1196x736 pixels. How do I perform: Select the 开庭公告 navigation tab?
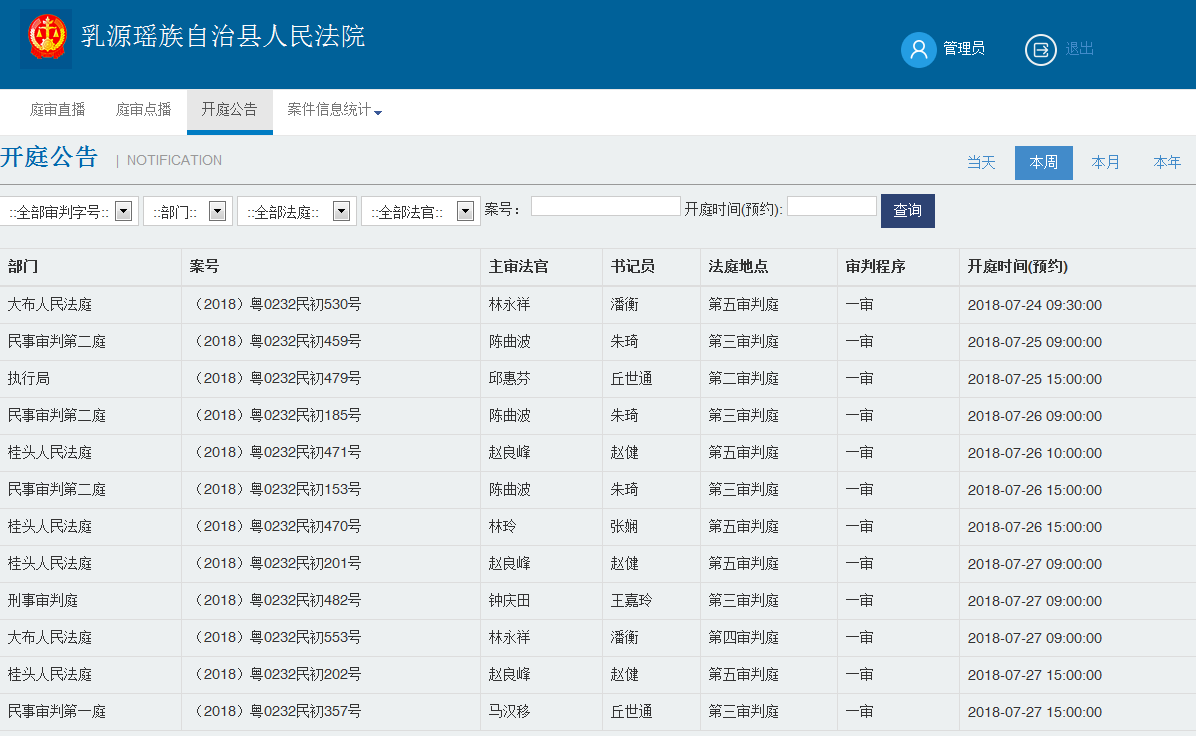click(x=230, y=111)
